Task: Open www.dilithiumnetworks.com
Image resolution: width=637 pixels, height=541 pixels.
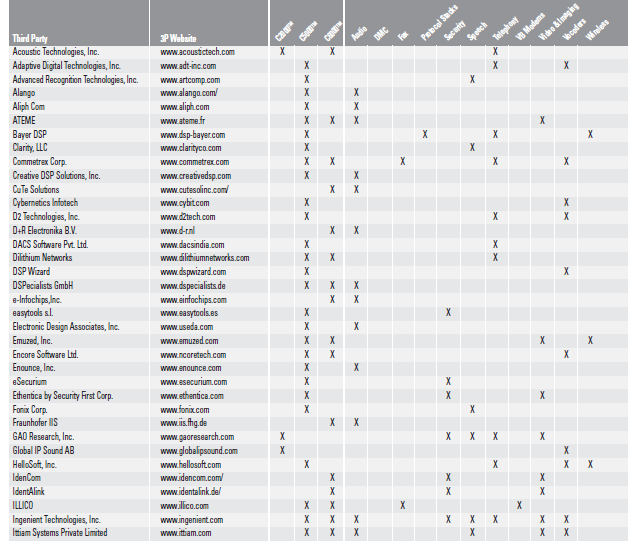Action: 205,258
